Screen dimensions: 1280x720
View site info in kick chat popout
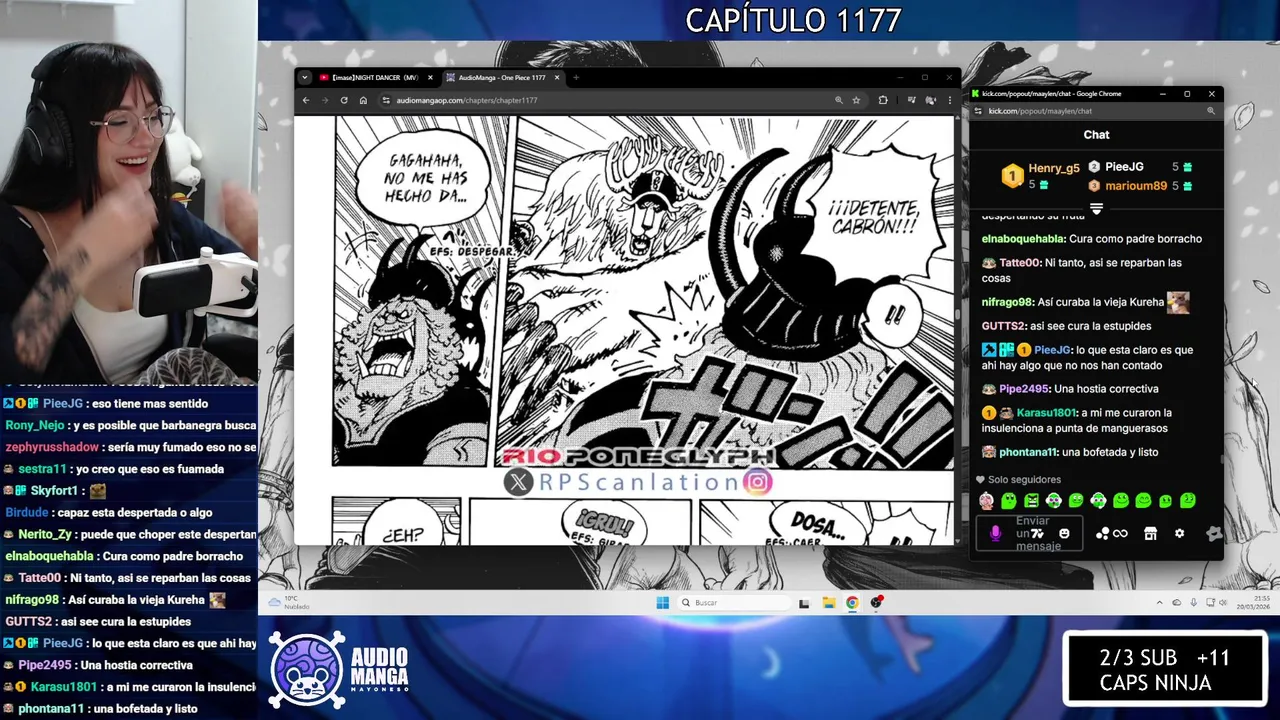click(x=978, y=111)
